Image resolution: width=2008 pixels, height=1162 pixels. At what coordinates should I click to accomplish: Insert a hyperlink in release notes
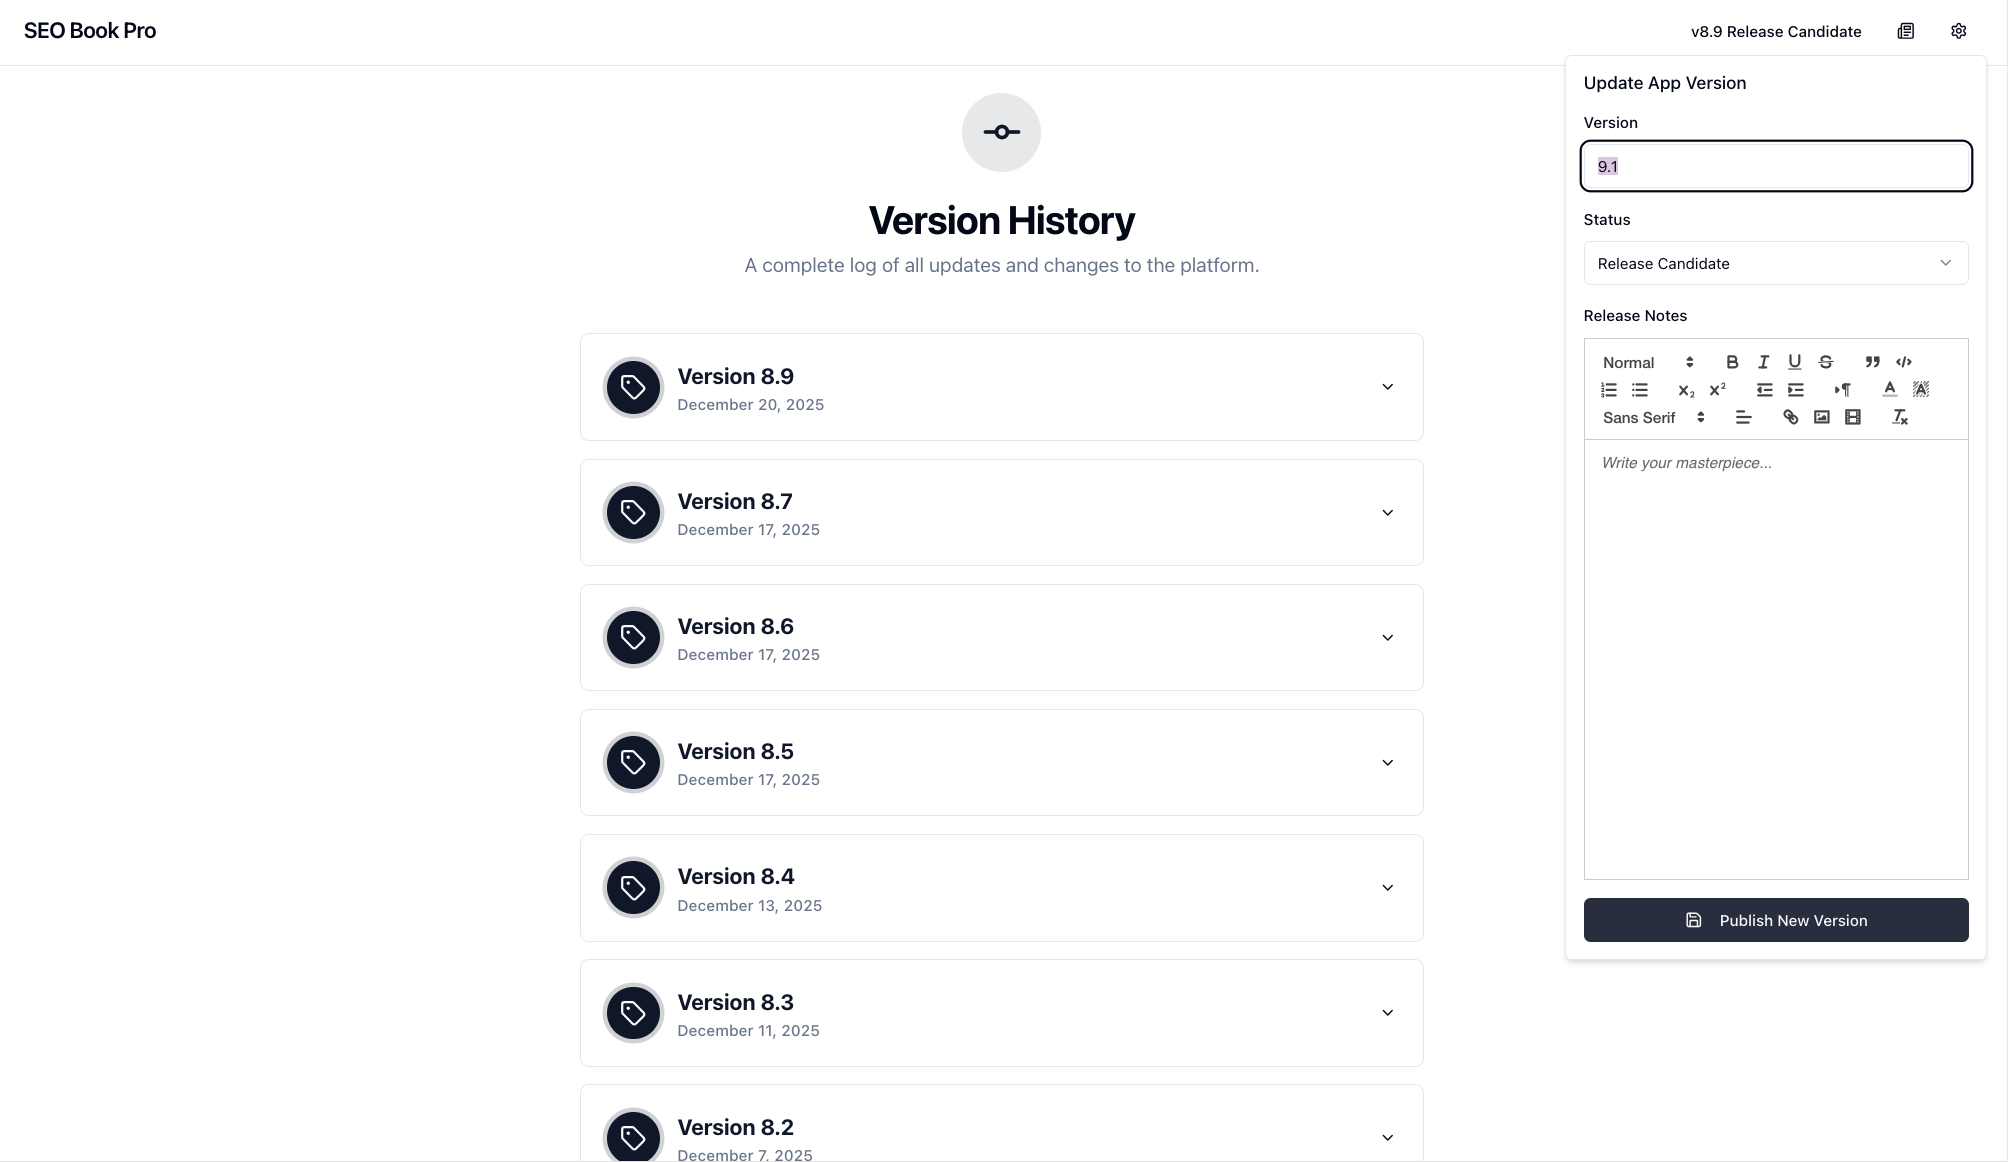(1790, 417)
